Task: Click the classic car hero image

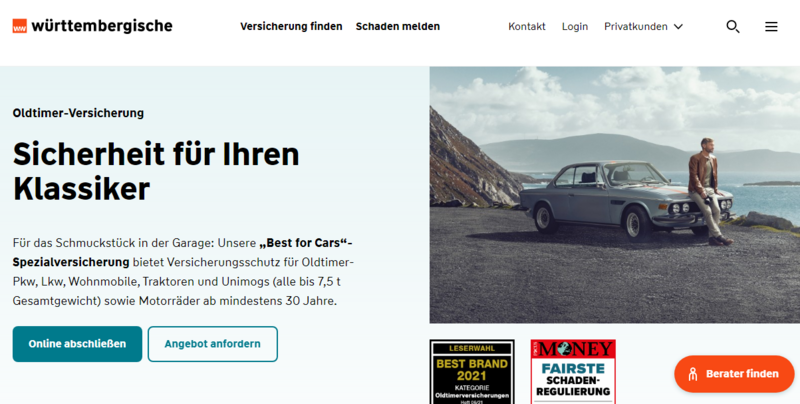Action: pyautogui.click(x=614, y=195)
